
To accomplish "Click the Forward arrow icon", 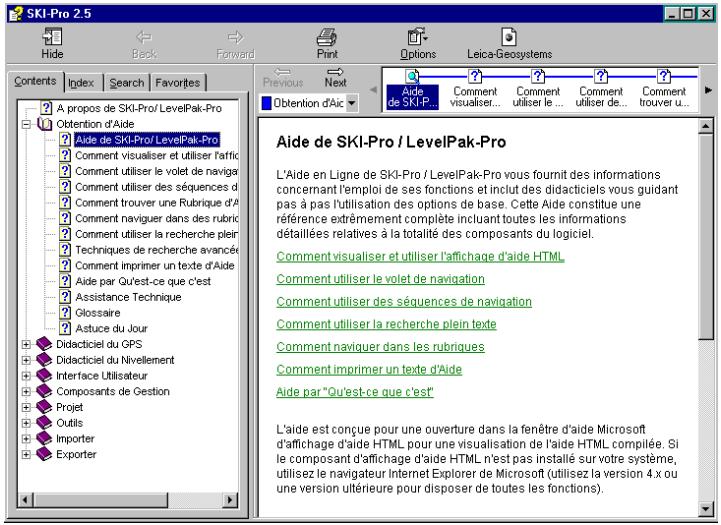I will coord(235,37).
